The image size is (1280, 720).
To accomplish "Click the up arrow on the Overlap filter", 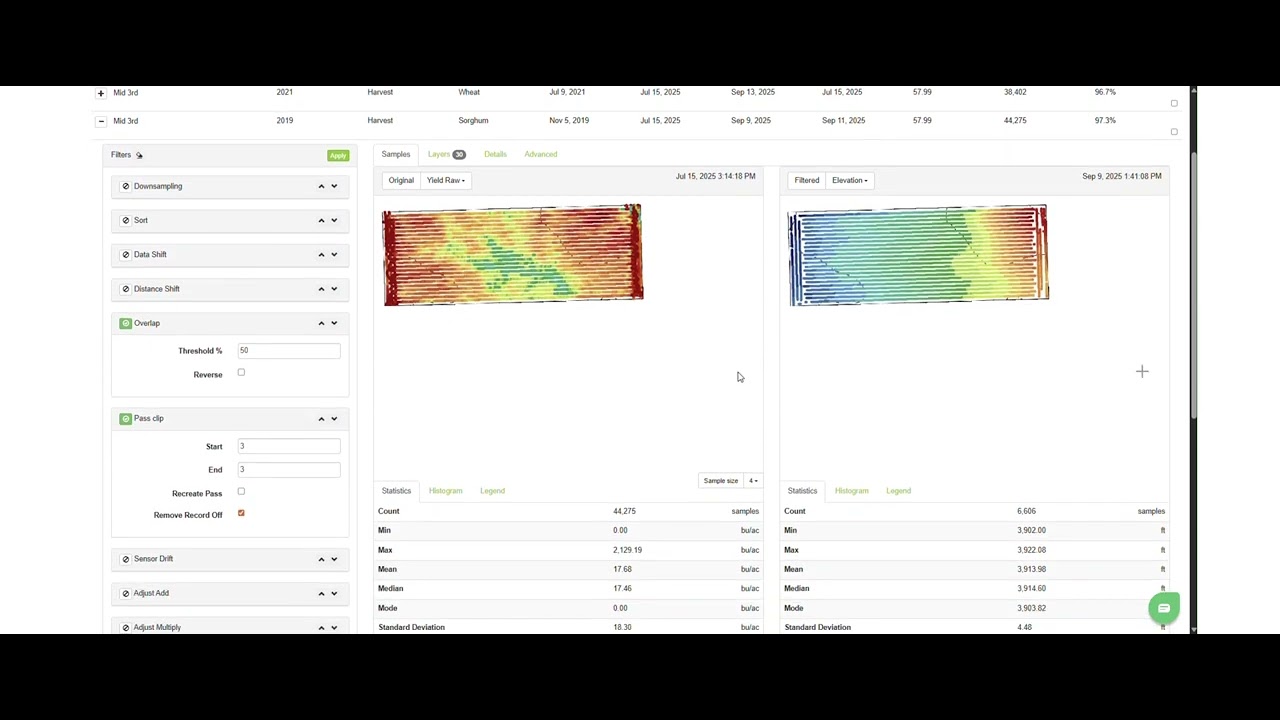I will (x=321, y=323).
